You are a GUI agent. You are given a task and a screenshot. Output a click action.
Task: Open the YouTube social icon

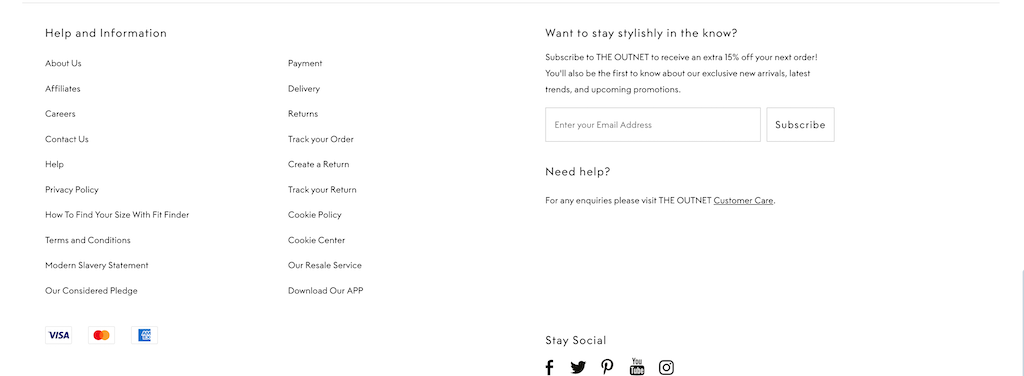(637, 367)
